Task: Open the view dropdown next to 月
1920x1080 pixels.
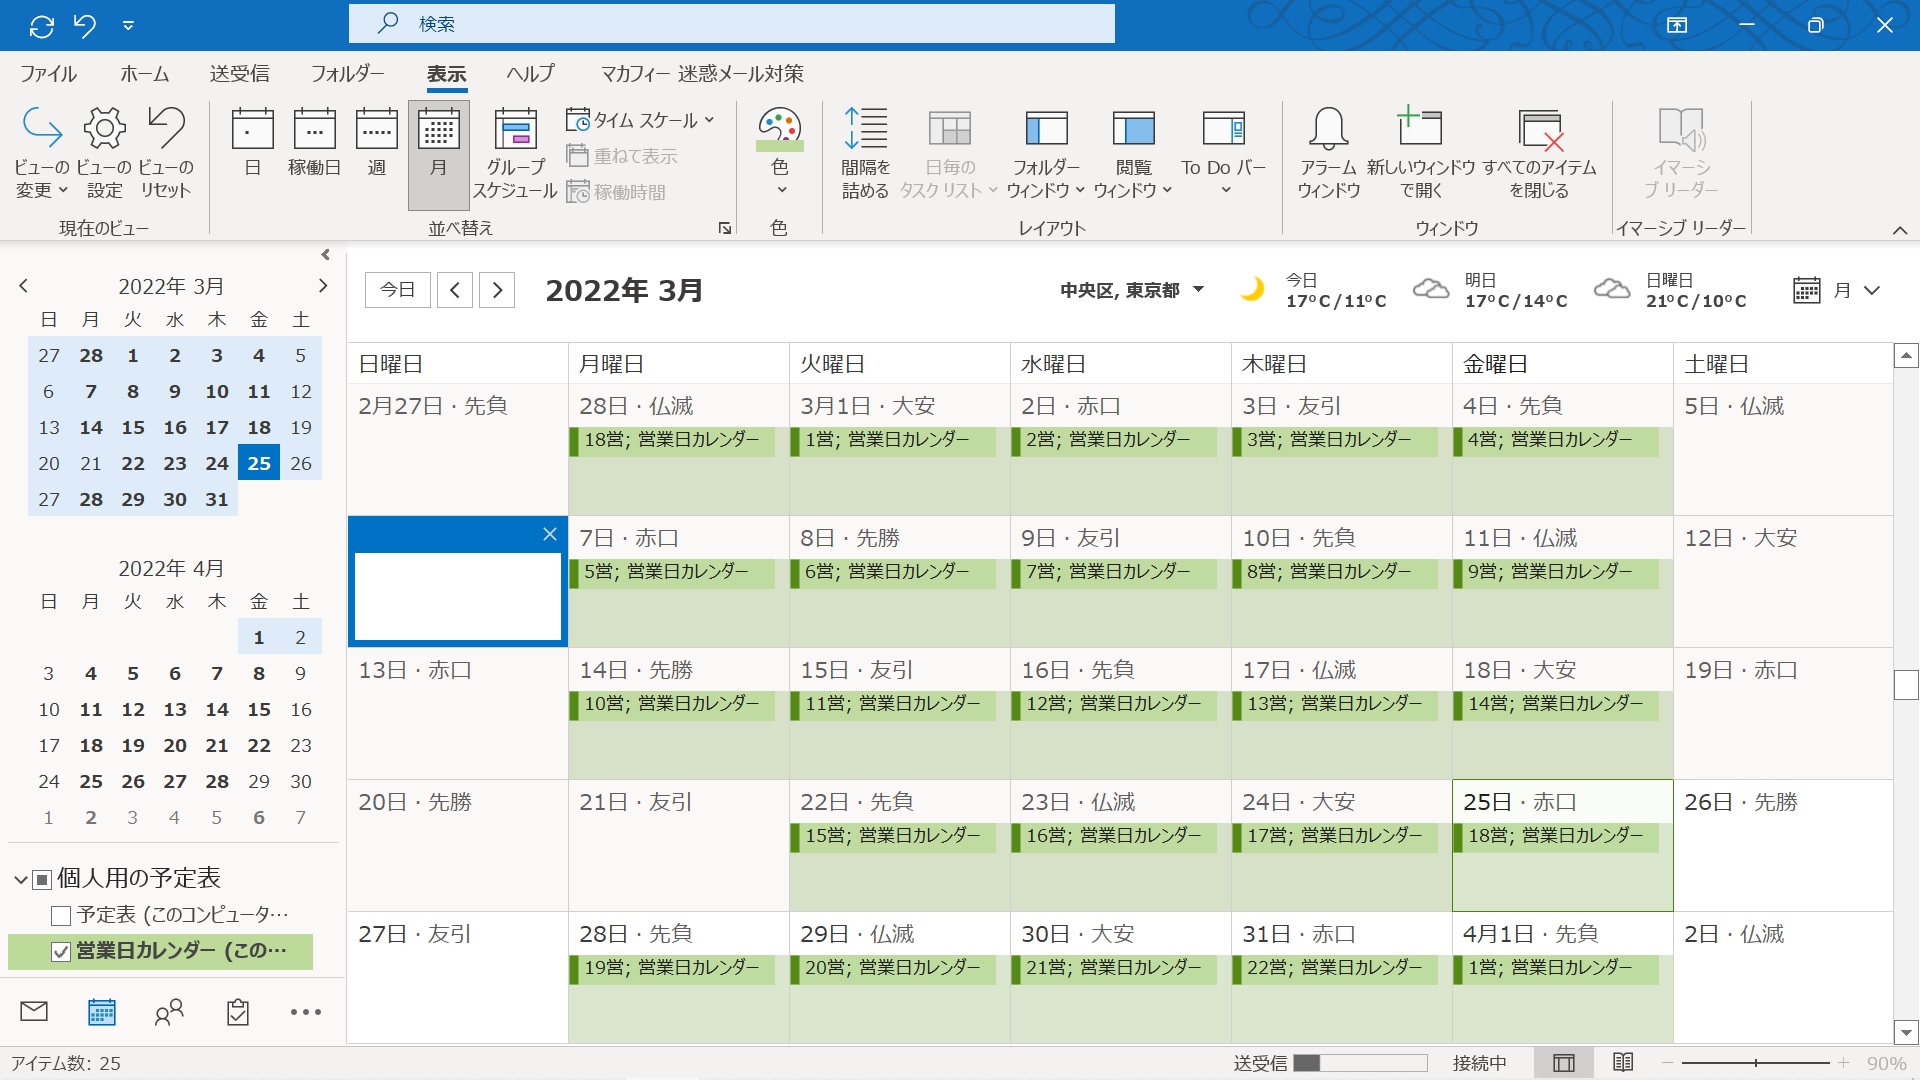Action: coord(1872,290)
